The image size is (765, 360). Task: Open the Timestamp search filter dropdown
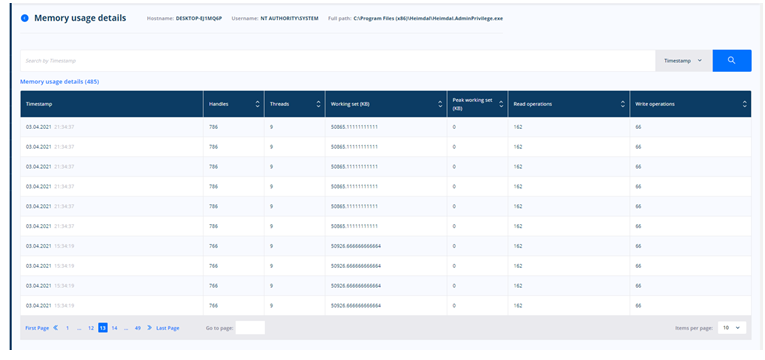pyautogui.click(x=683, y=60)
